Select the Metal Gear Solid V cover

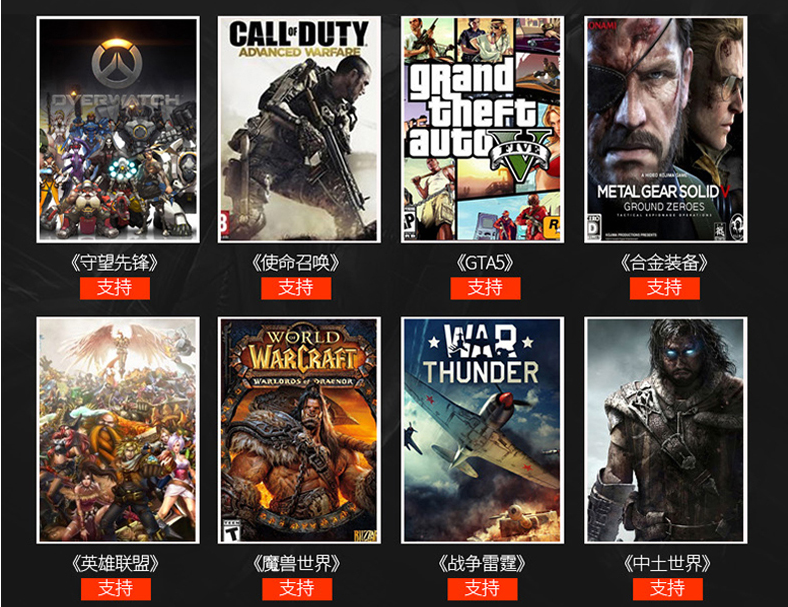click(665, 130)
